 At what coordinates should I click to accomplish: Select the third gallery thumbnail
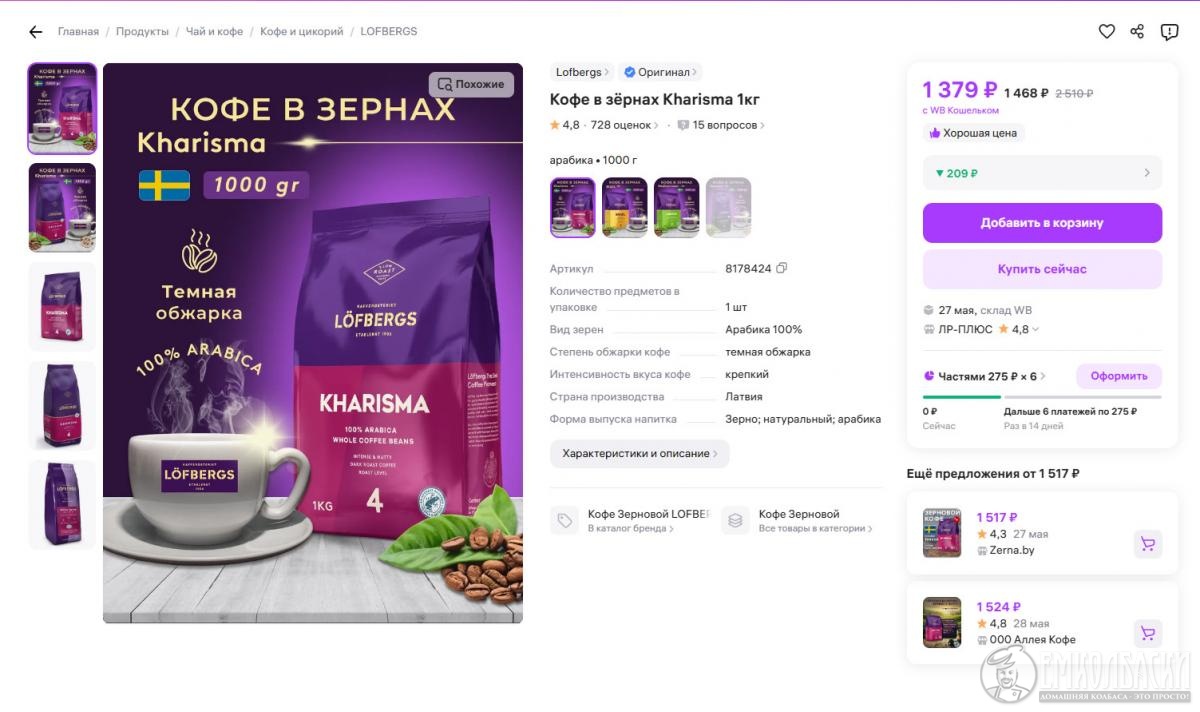pyautogui.click(x=62, y=306)
